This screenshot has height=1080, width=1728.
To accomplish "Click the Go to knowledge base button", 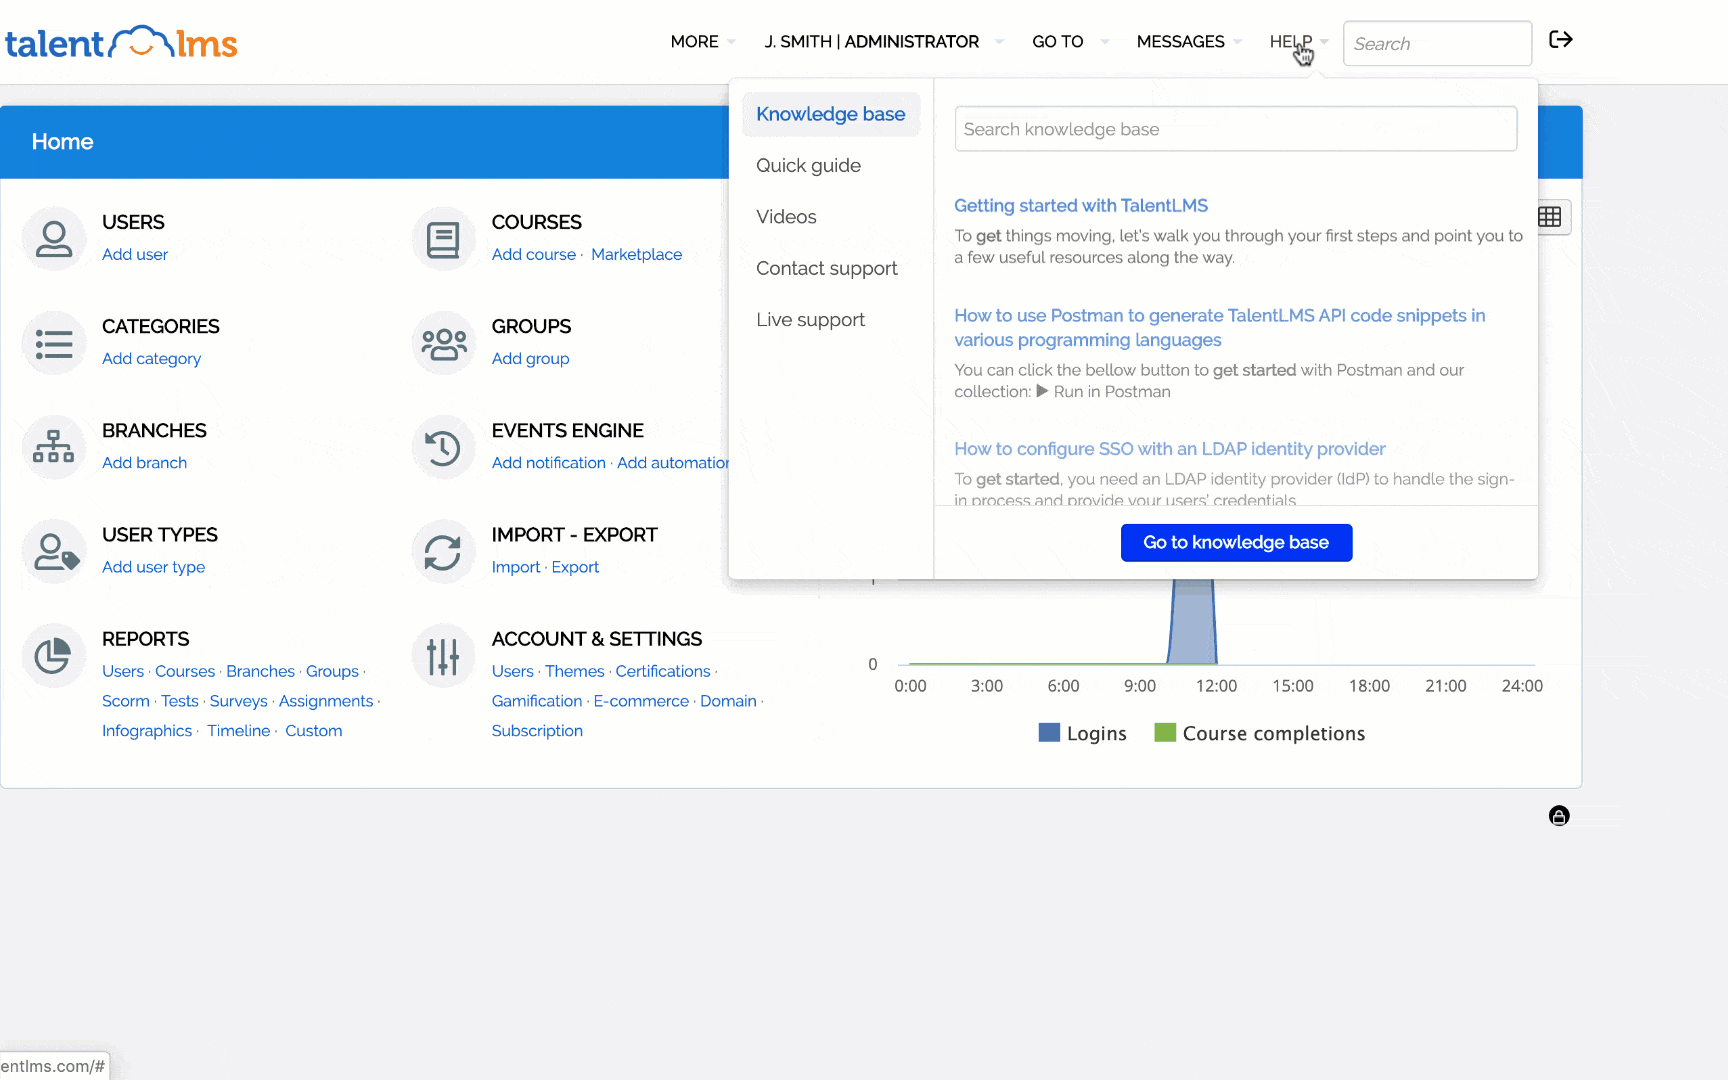I will 1236,543.
